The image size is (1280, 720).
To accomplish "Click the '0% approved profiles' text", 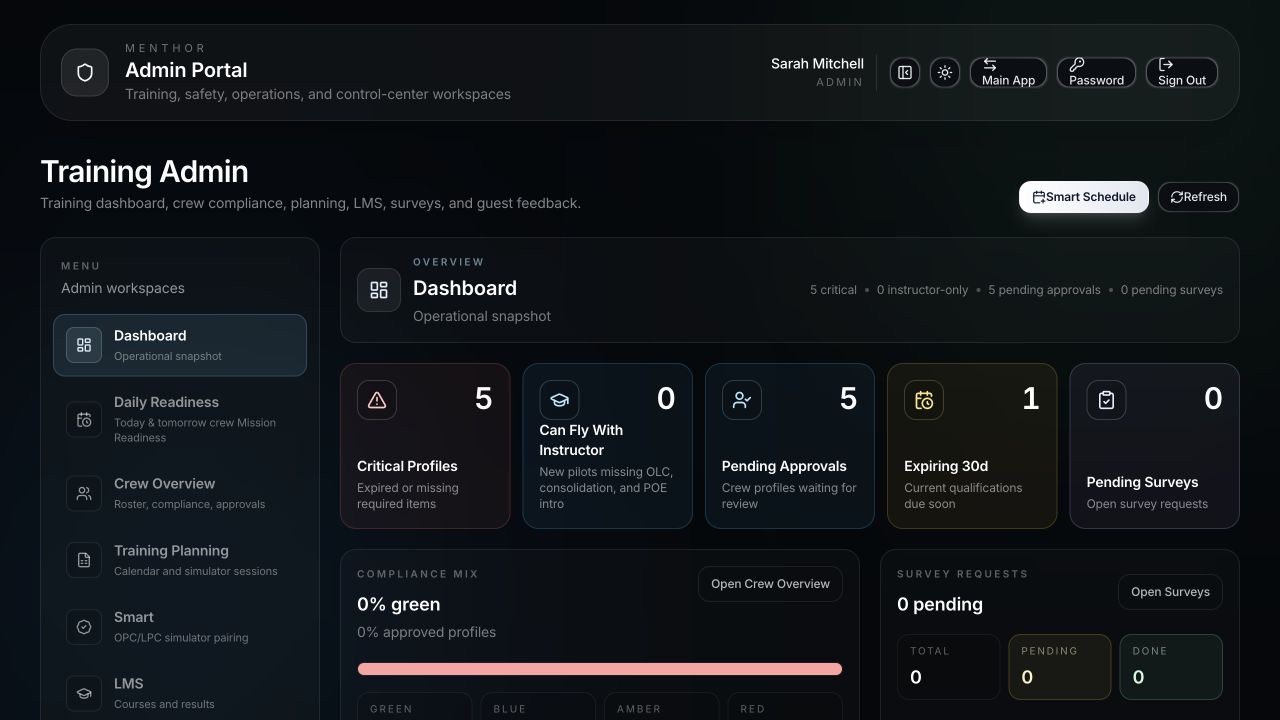I will 426,632.
